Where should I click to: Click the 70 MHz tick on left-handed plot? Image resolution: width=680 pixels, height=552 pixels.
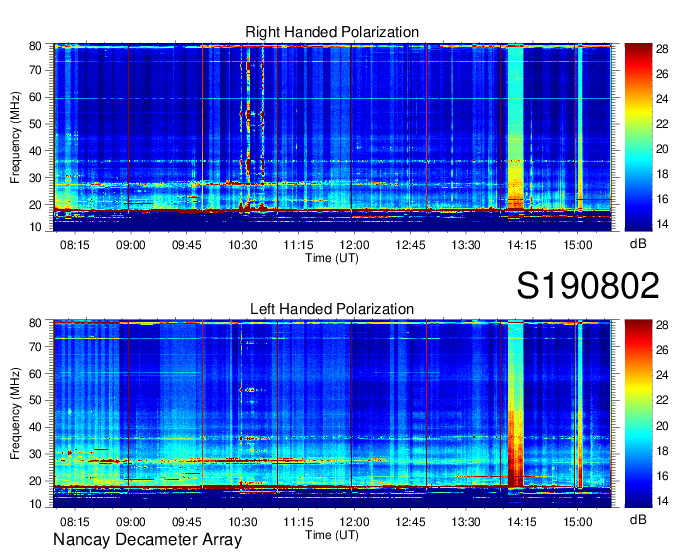tap(35, 347)
